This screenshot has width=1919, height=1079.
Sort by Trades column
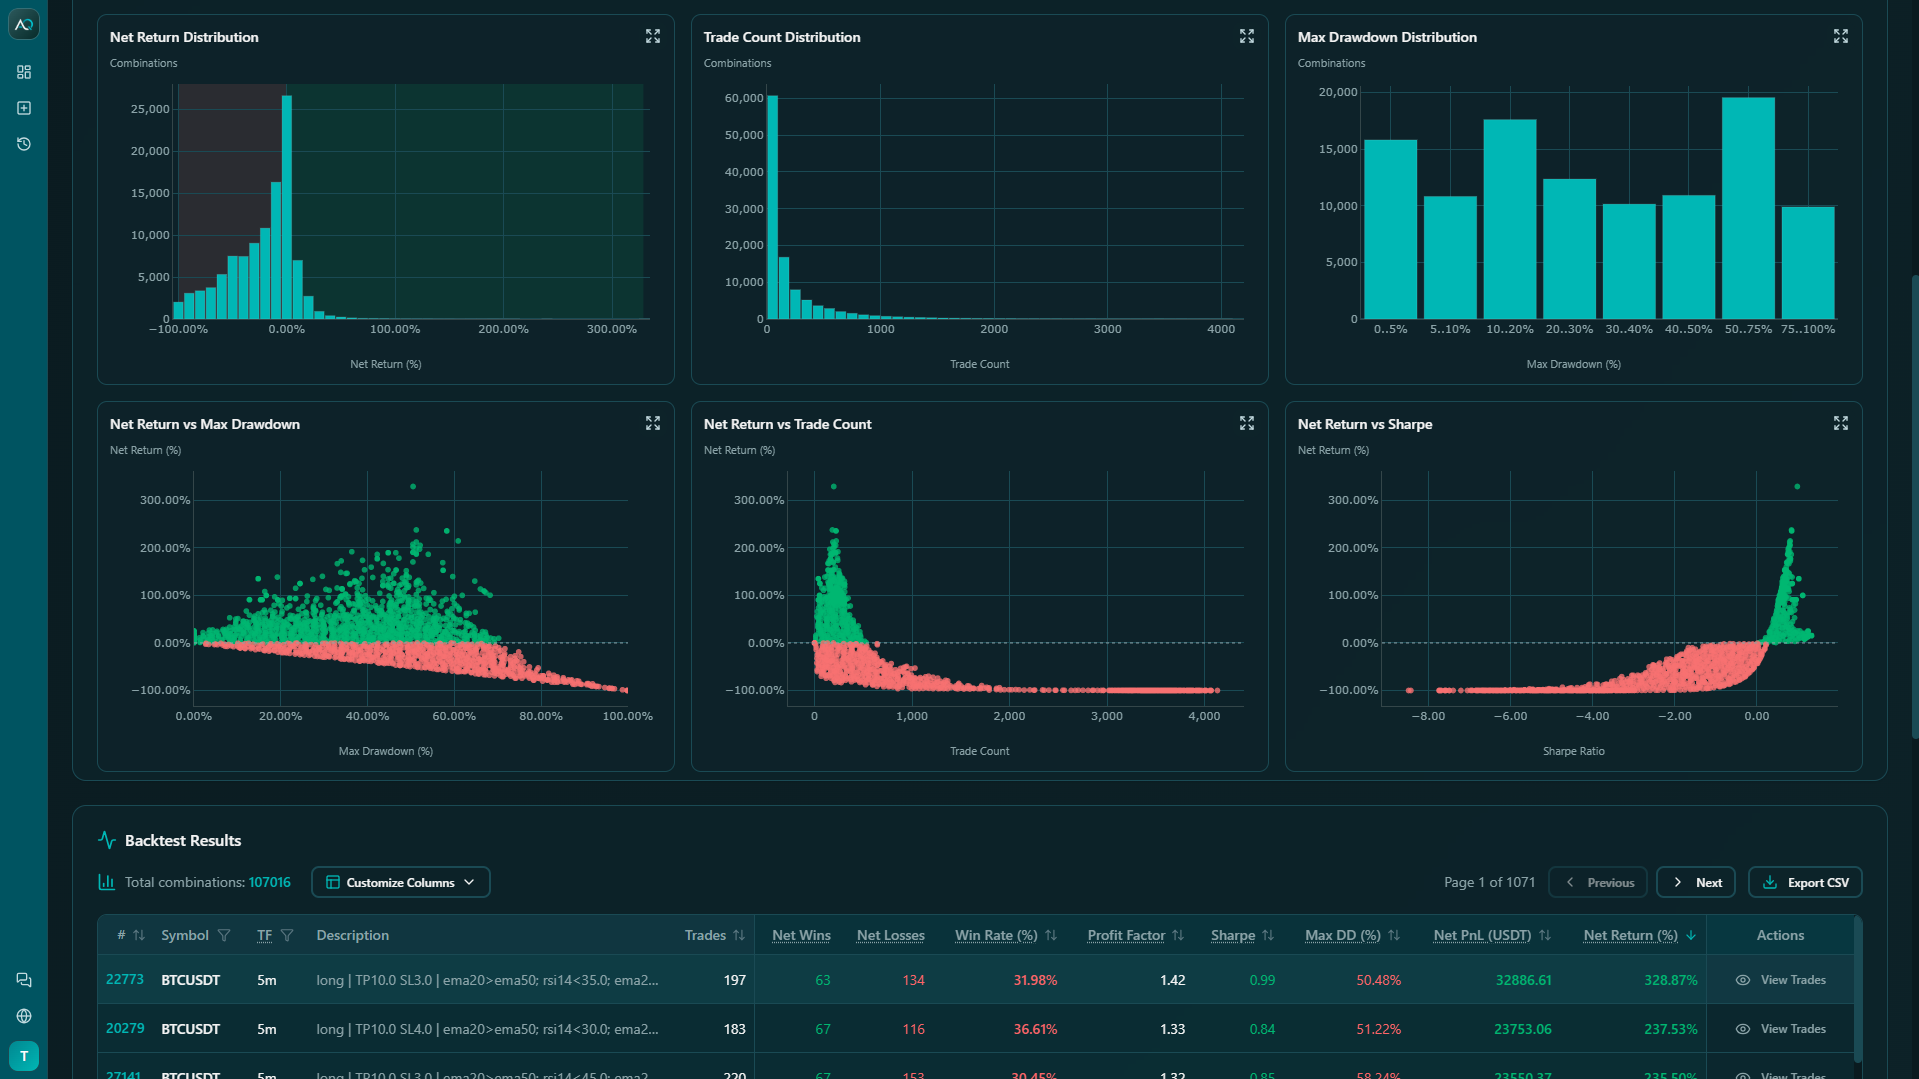[739, 935]
